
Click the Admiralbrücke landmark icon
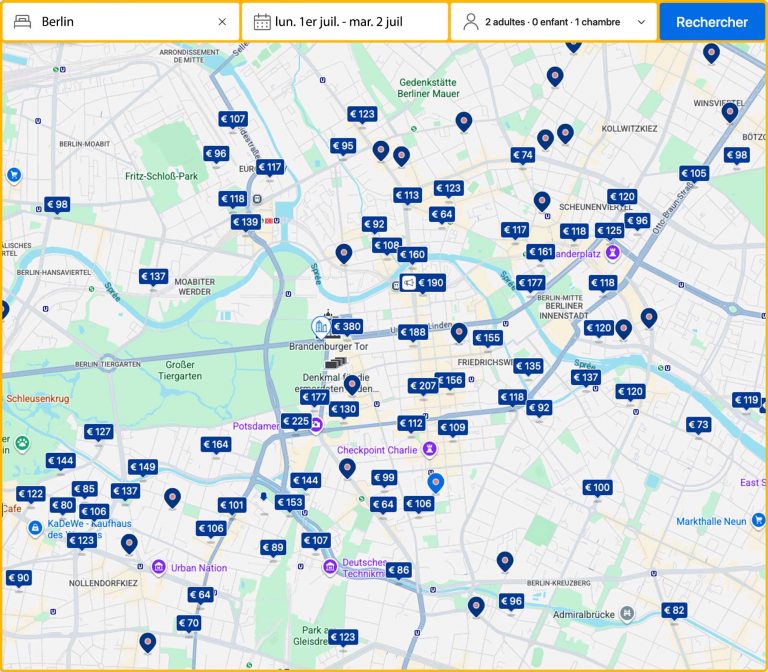point(626,612)
